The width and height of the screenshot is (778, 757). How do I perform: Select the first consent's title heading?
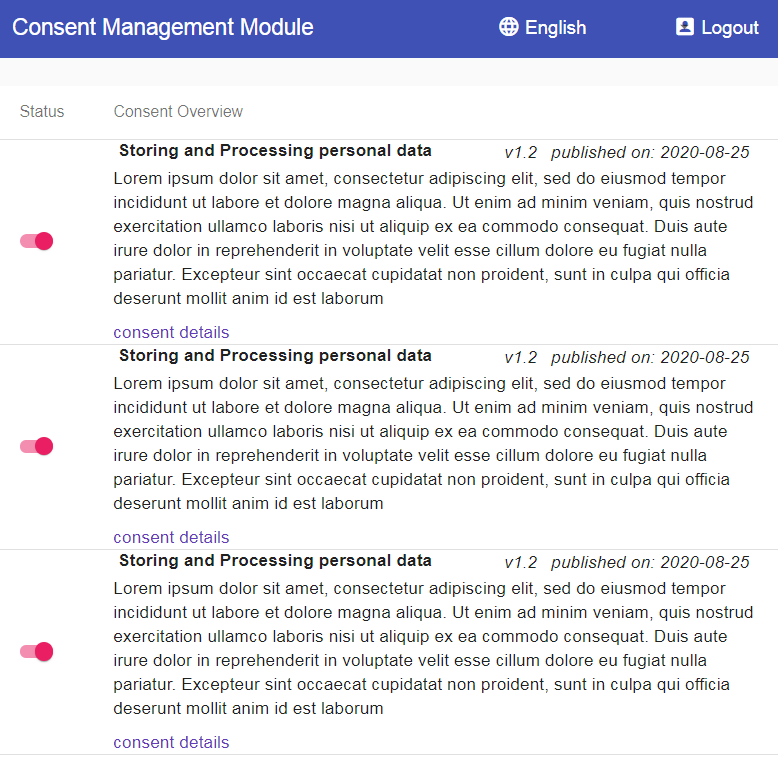point(275,151)
